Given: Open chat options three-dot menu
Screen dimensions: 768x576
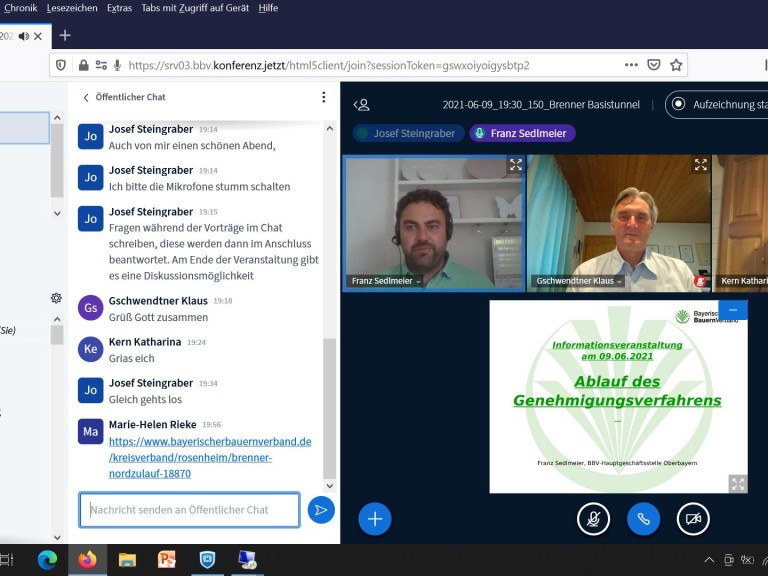Looking at the screenshot, I should 323,97.
